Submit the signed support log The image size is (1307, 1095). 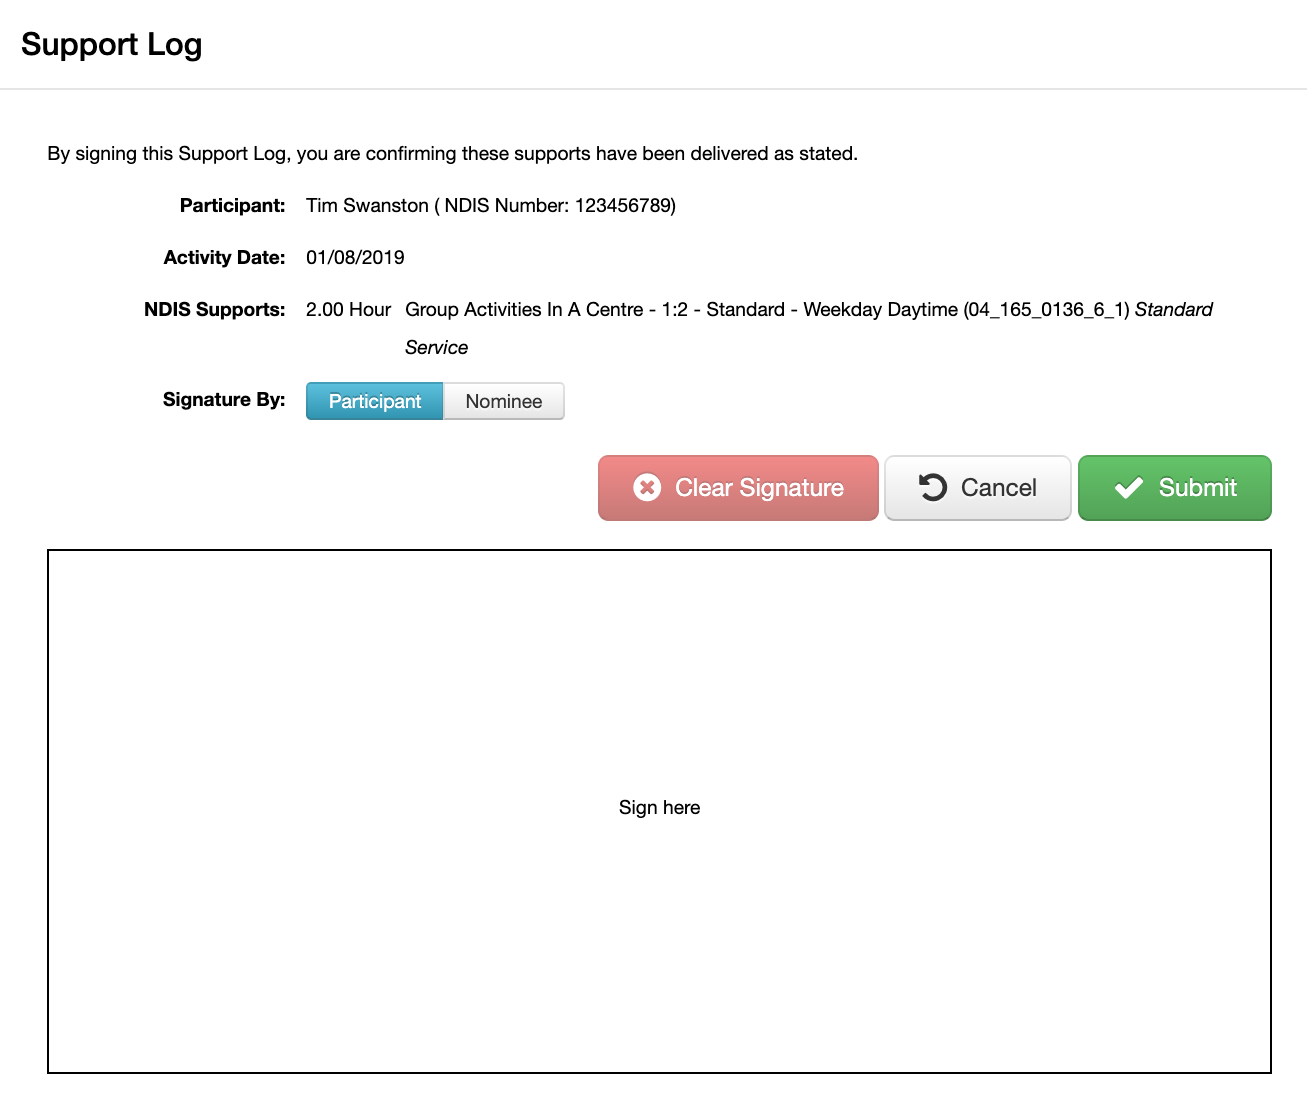tap(1175, 488)
